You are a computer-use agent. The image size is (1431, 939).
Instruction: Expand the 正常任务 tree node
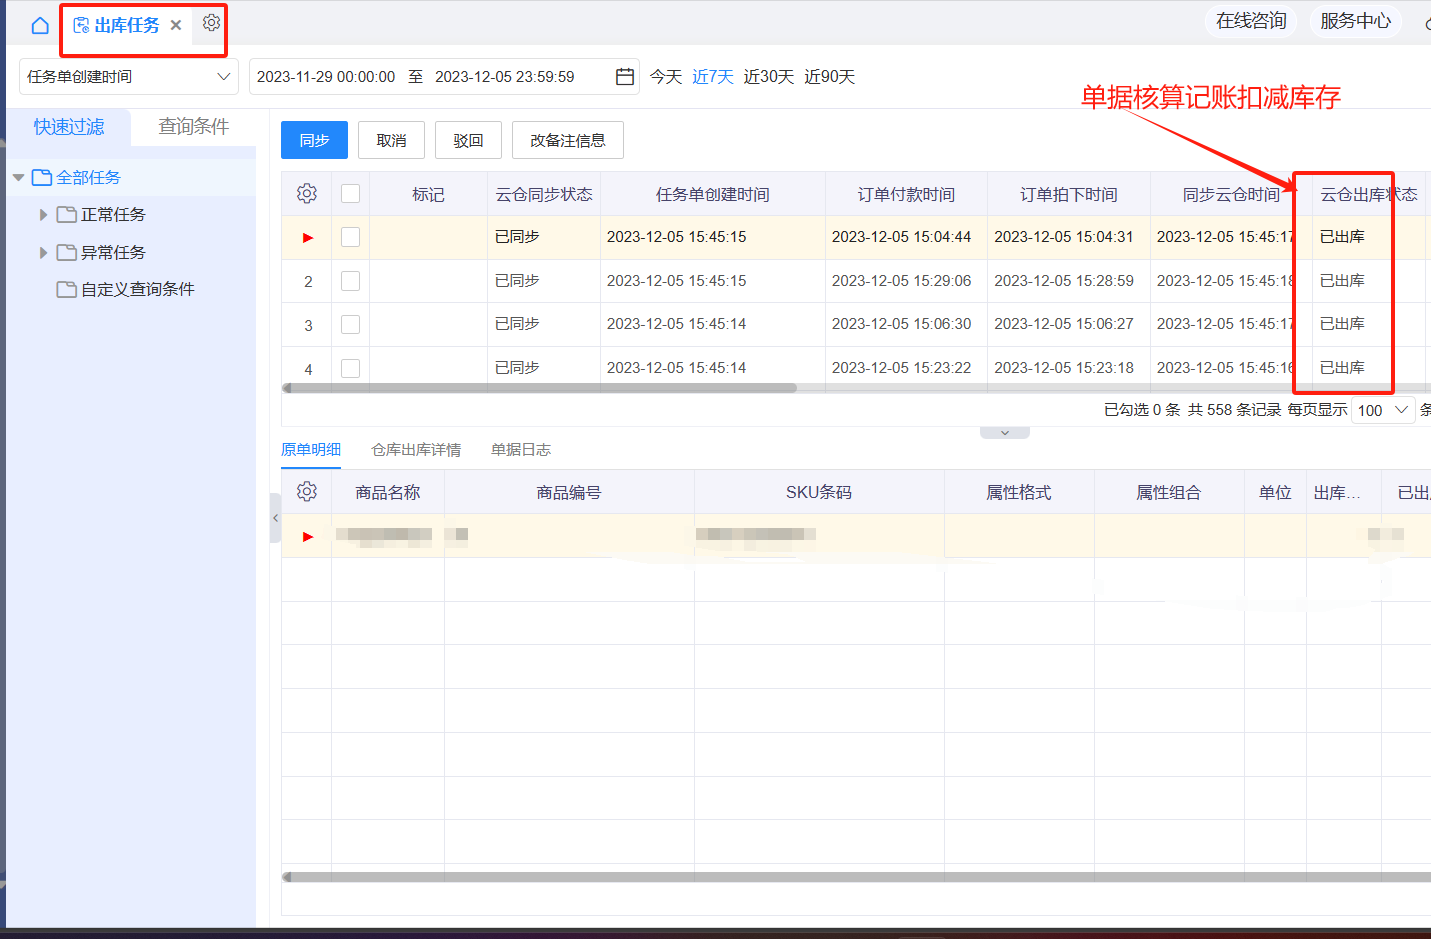(x=43, y=215)
